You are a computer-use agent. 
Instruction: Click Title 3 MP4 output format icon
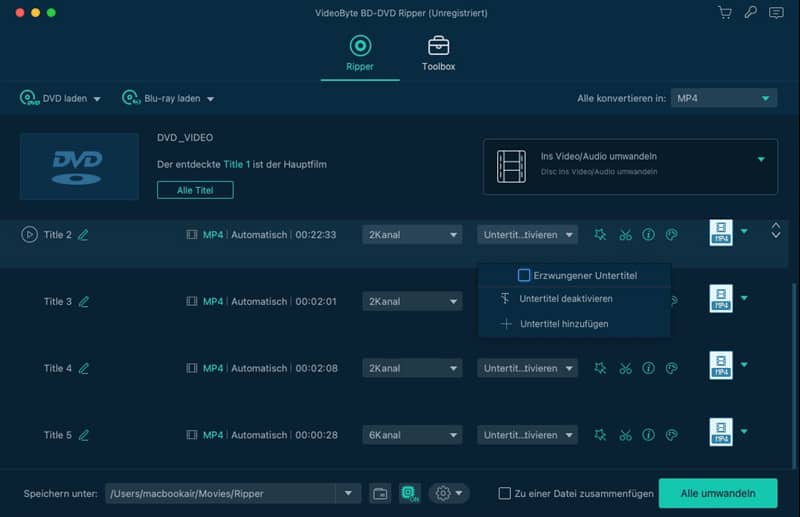[721, 299]
